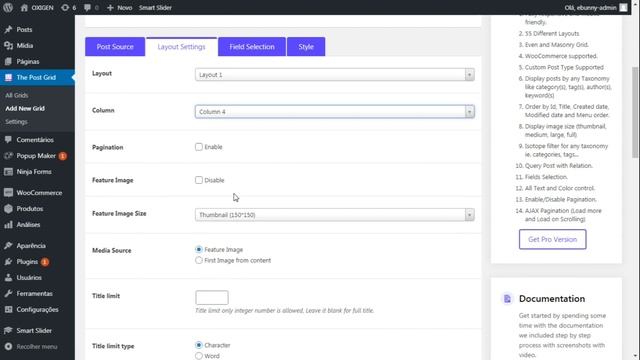
Task: Click The Post Grid icon in sidebar
Action: tap(8, 77)
